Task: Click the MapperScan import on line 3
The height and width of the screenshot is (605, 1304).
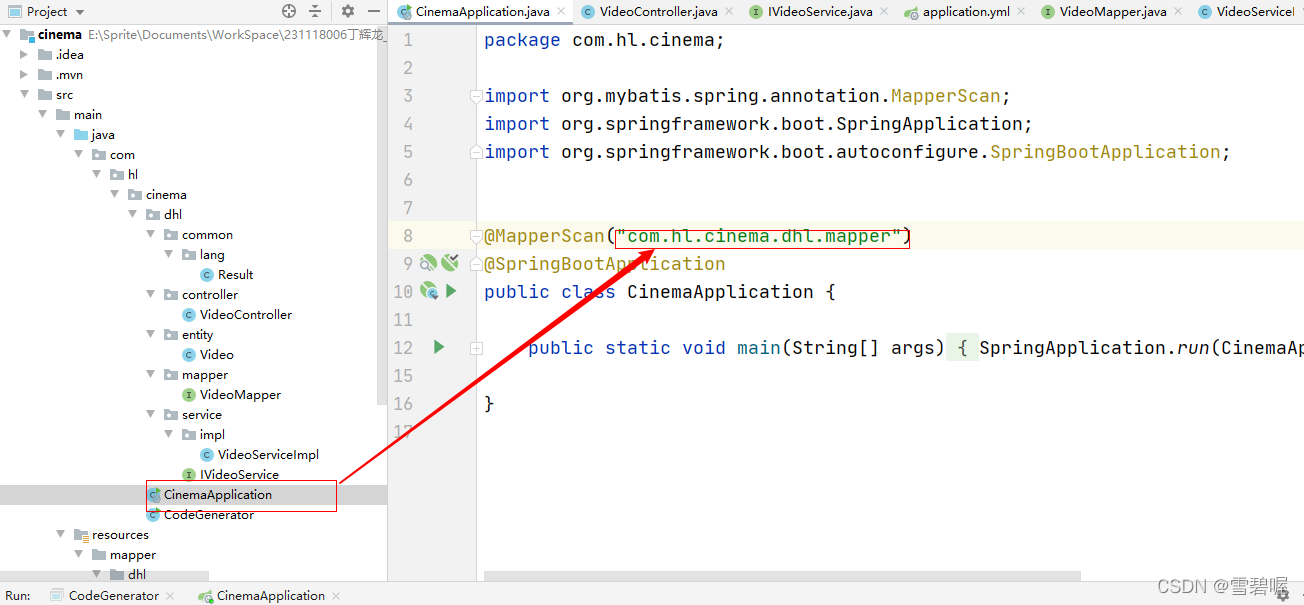Action: coord(748,96)
